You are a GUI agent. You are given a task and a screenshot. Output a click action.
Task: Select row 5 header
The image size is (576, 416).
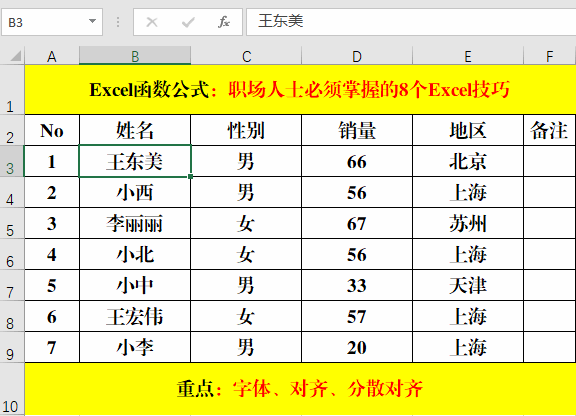coord(12,223)
